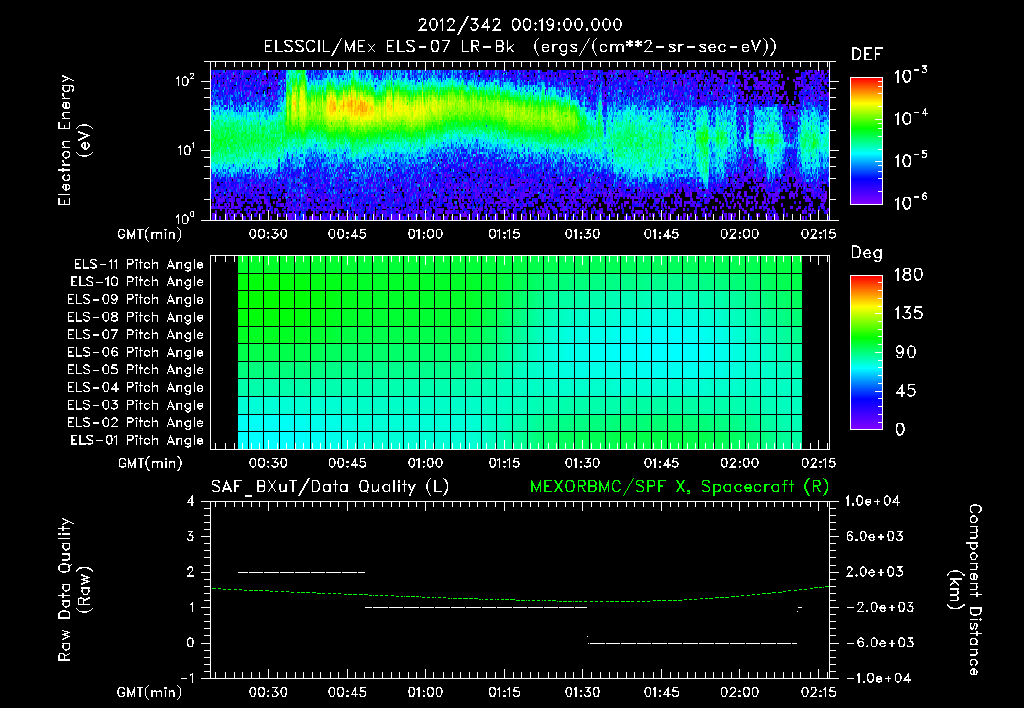
Task: Click the 10^-6 value on the DEF scale
Action: pos(910,202)
